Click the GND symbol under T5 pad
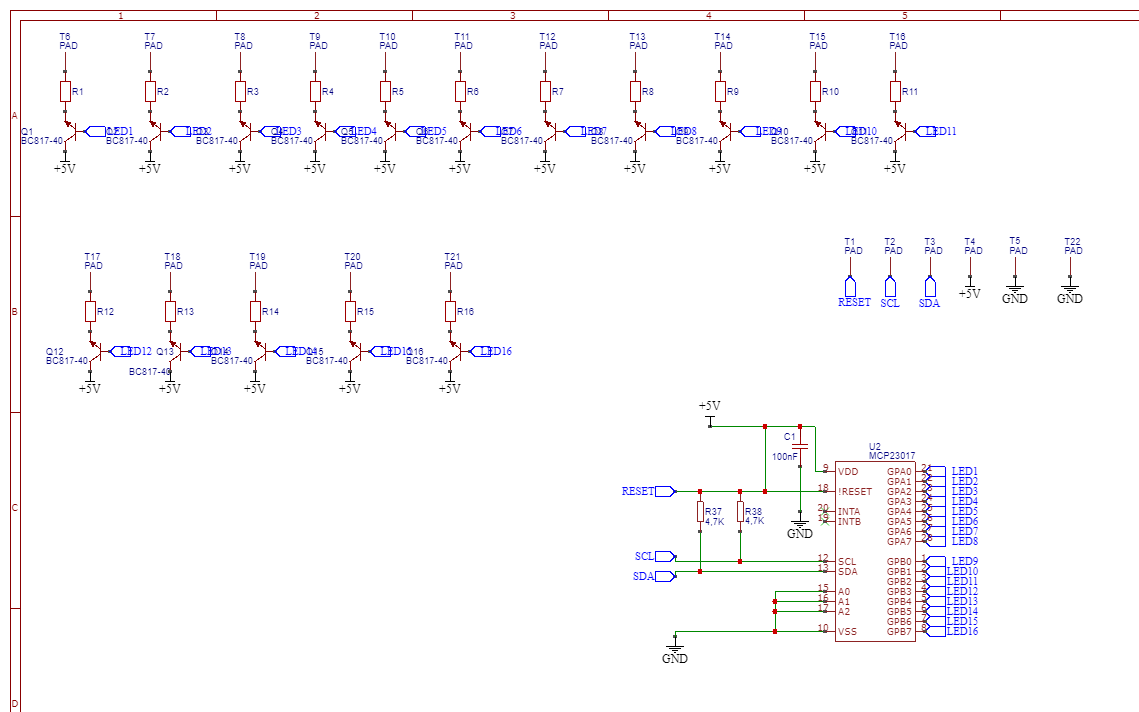This screenshot has height=712, width=1139. [x=1015, y=292]
